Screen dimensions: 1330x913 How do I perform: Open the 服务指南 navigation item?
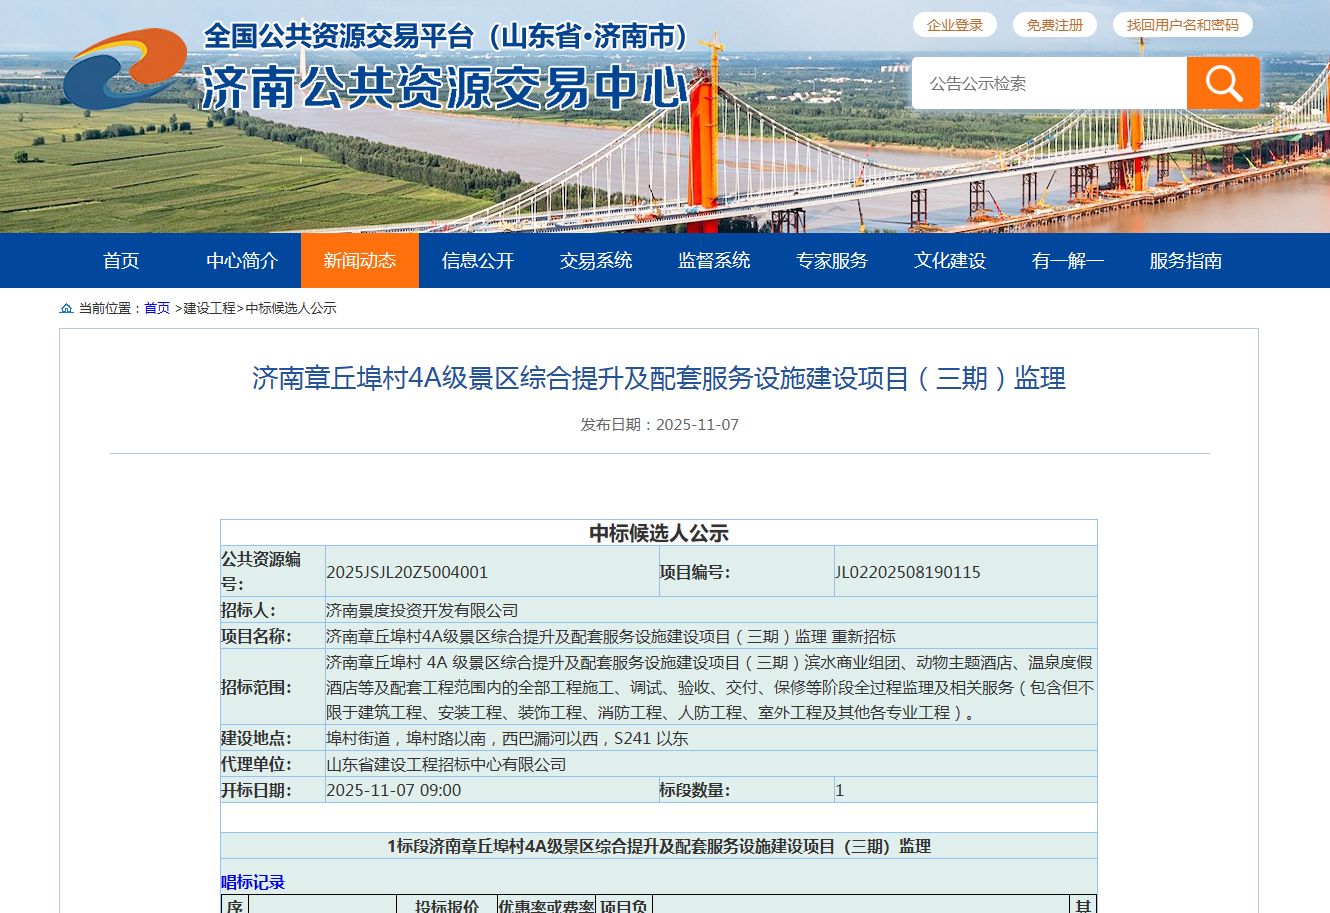click(1186, 261)
